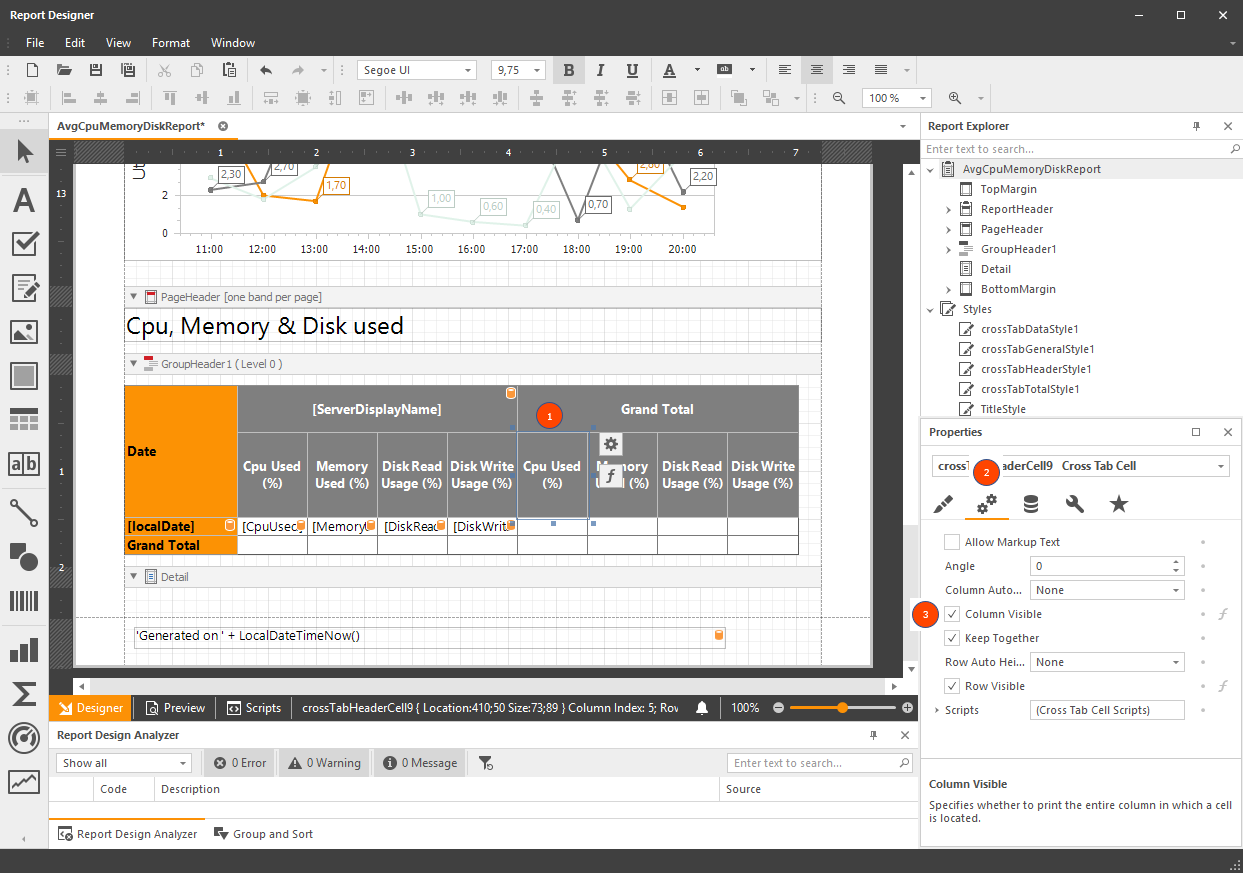Uncheck Column Visible checkbox
The image size is (1243, 873).
[x=952, y=614]
